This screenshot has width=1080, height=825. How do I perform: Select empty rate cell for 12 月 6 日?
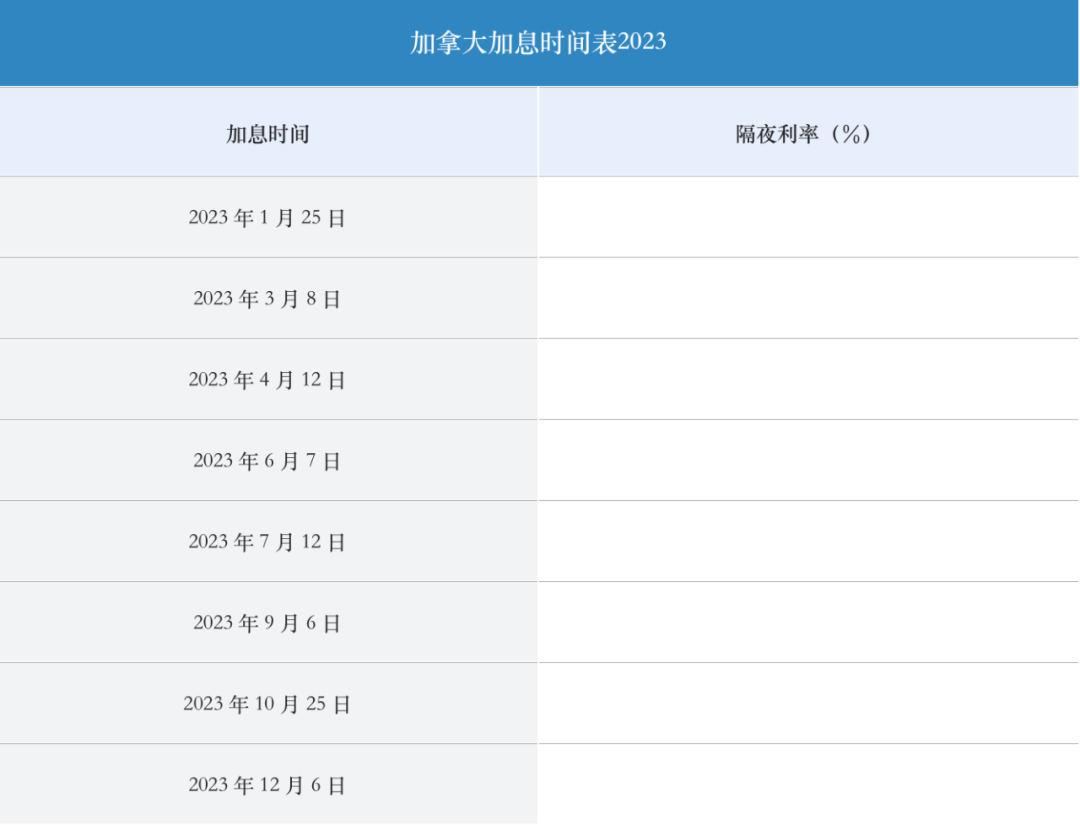(x=808, y=784)
